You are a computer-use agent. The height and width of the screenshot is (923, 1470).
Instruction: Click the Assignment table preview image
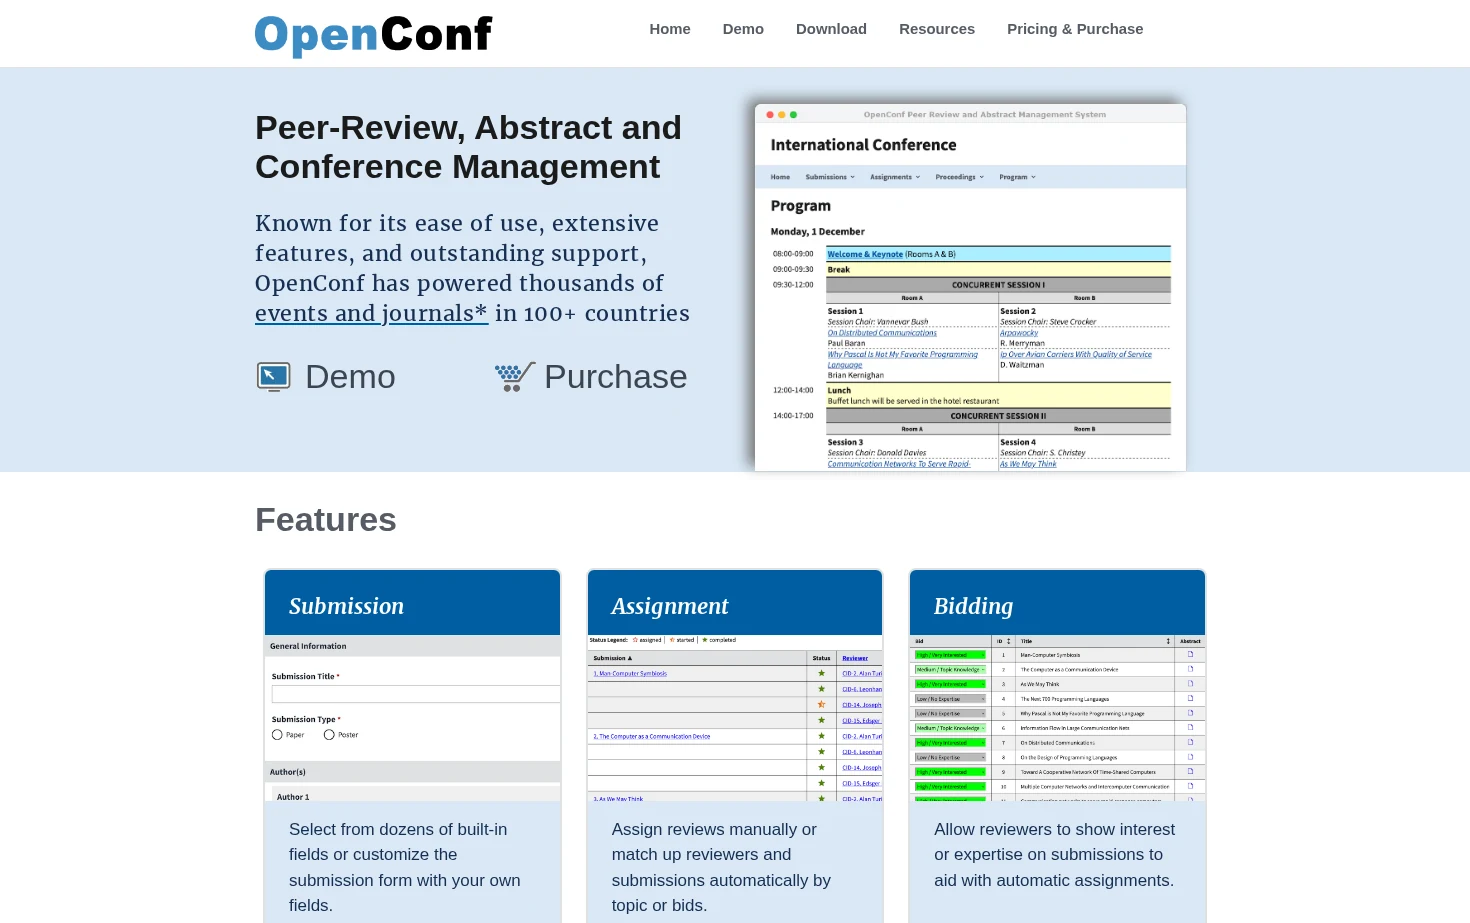click(x=735, y=718)
